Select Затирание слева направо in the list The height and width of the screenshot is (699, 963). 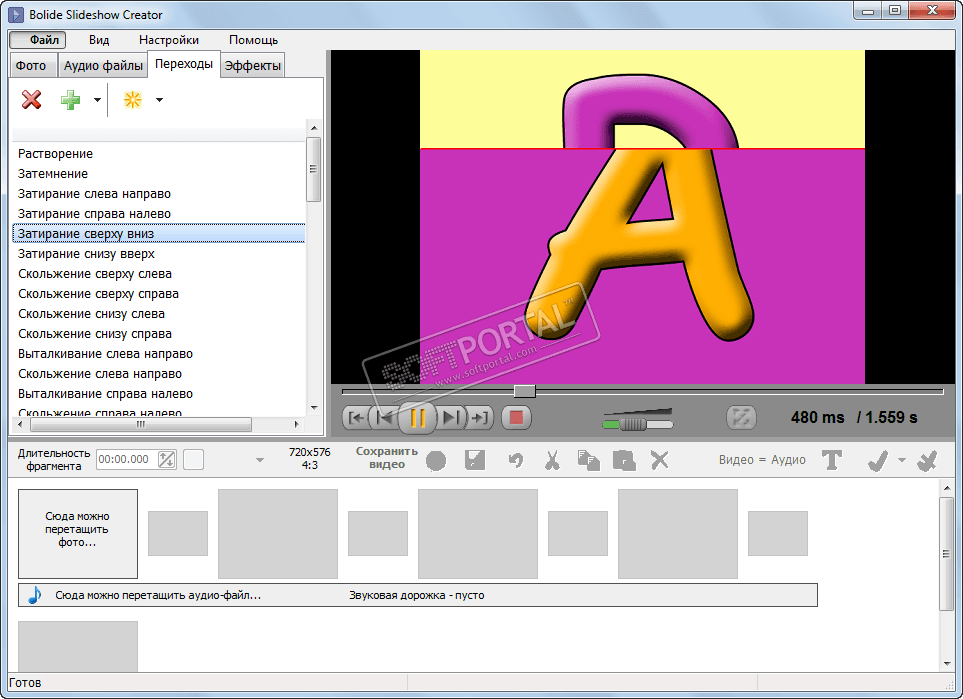pyautogui.click(x=158, y=193)
